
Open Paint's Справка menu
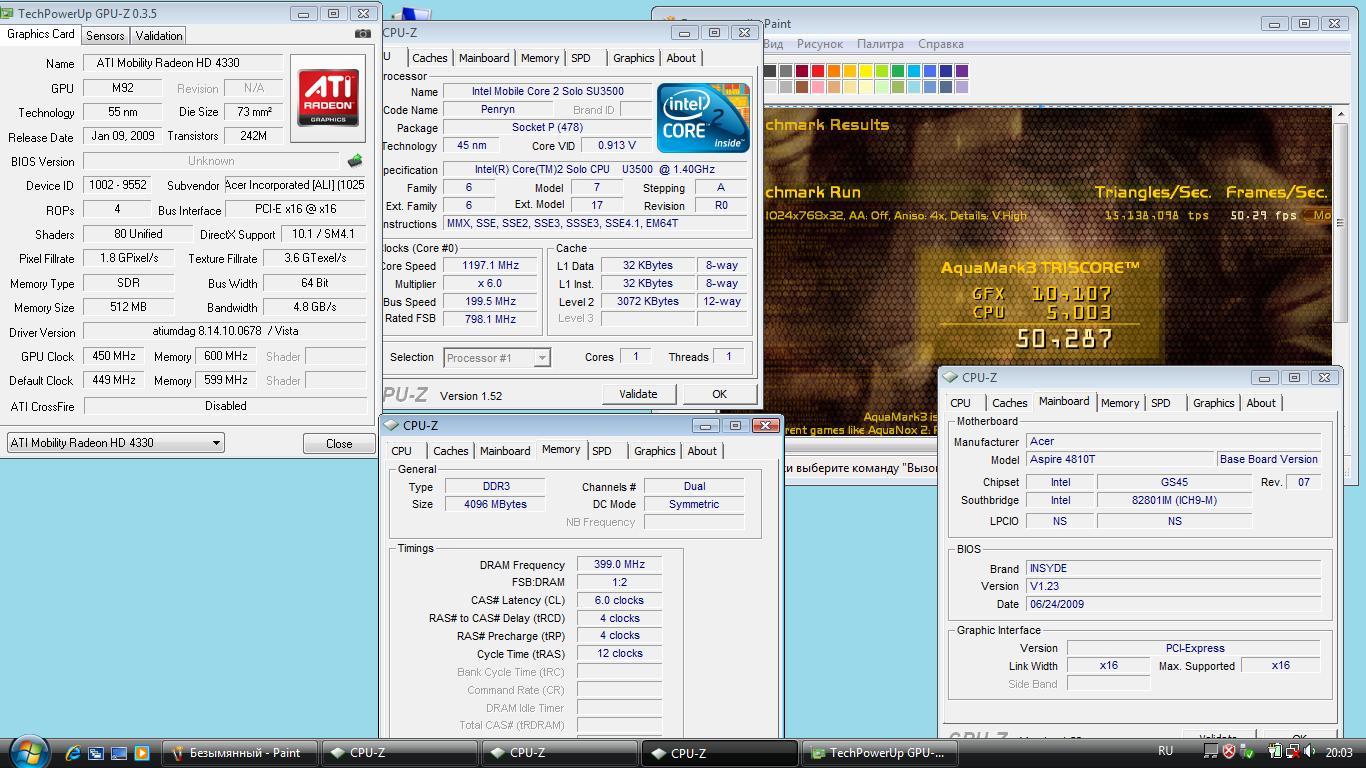click(941, 44)
